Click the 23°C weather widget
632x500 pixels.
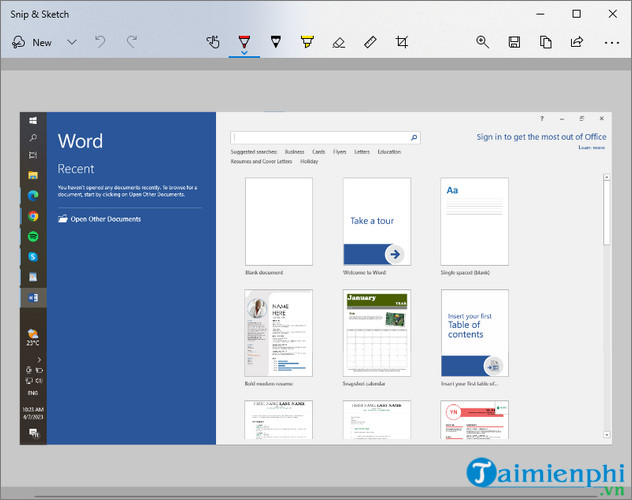[x=33, y=338]
